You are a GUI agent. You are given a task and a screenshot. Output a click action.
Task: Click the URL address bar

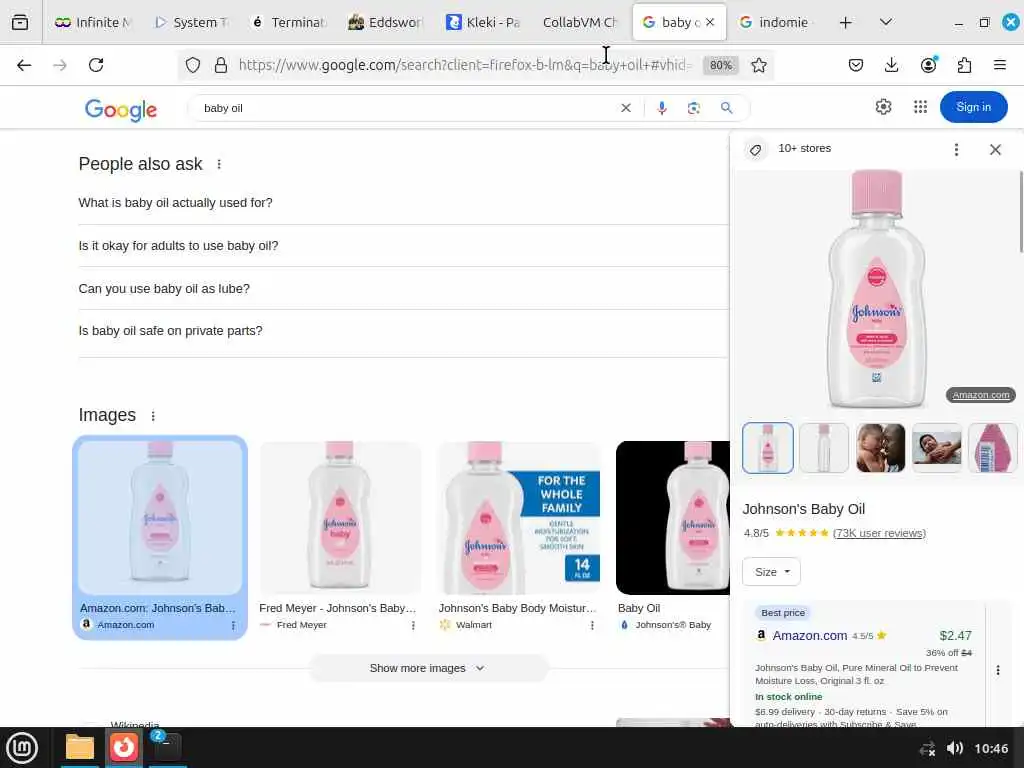464,65
